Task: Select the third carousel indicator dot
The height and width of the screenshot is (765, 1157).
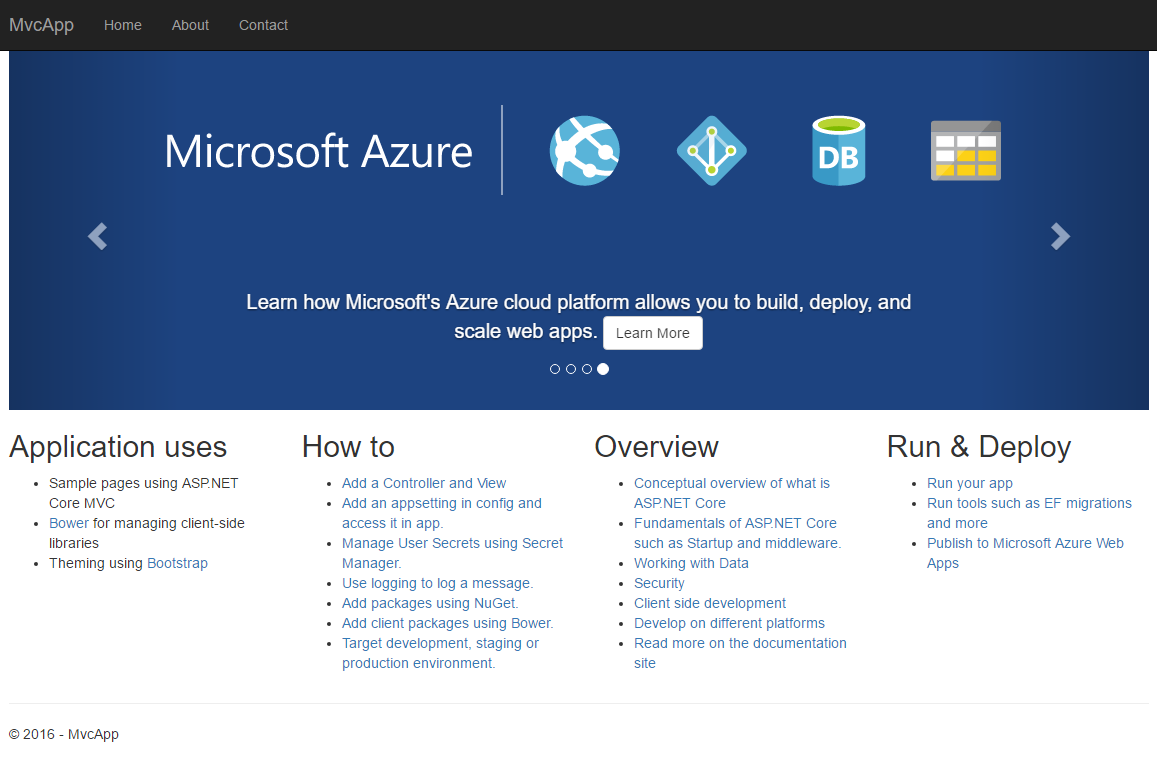Action: click(587, 369)
